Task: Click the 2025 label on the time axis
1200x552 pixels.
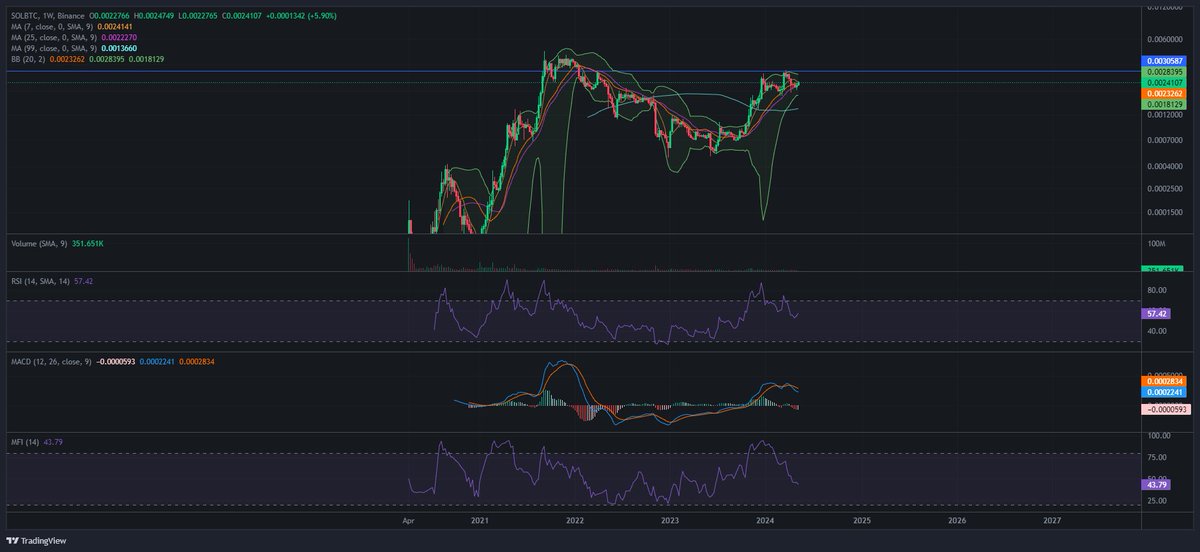Action: (x=862, y=521)
